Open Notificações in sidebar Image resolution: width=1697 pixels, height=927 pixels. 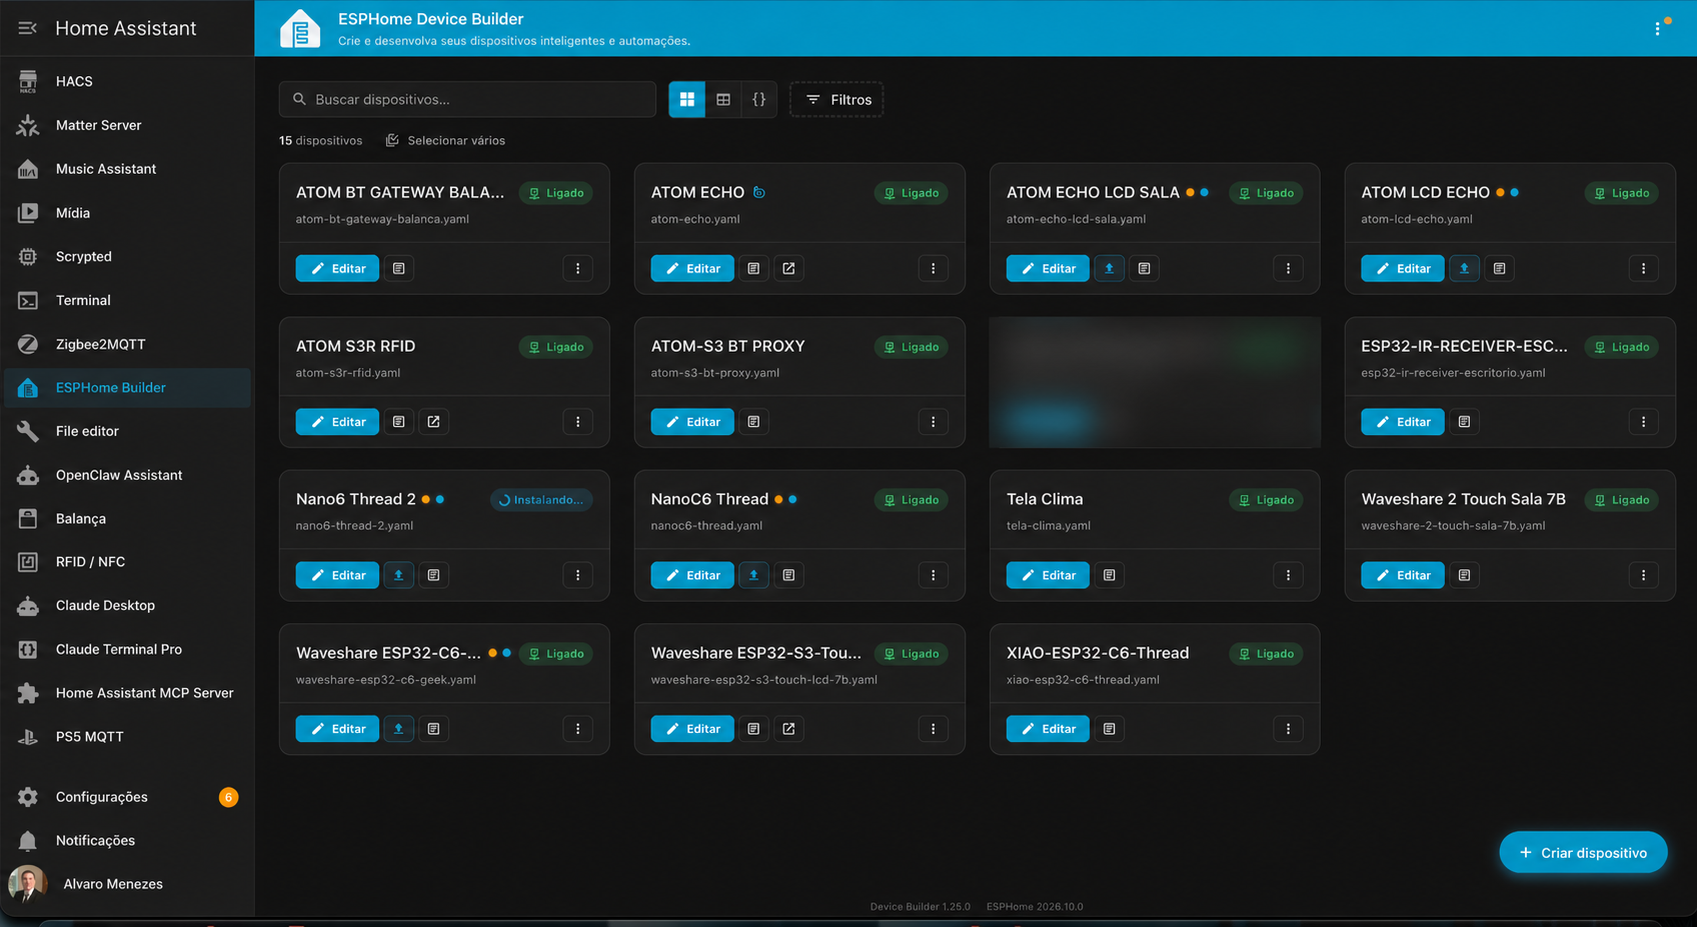tap(127, 840)
